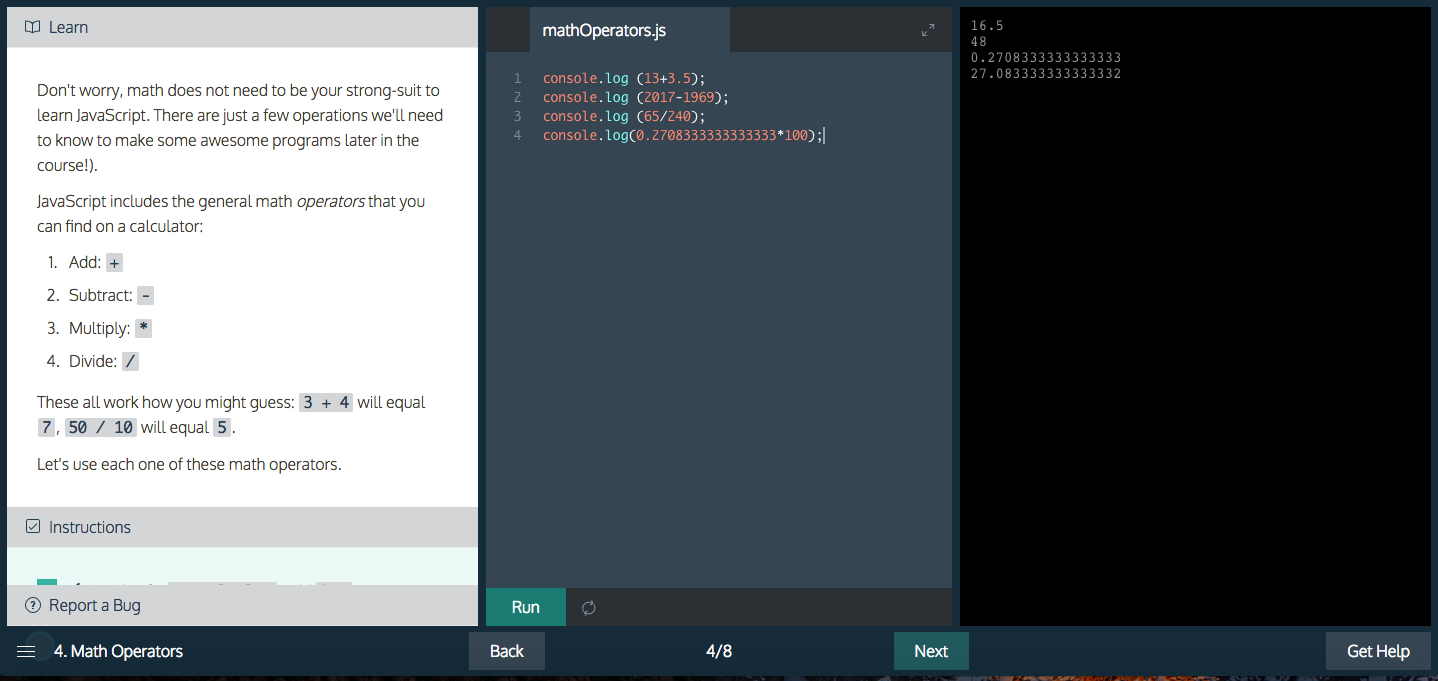Click the 4/8 progress indicator
Screen dimensions: 1438x681
coord(719,651)
